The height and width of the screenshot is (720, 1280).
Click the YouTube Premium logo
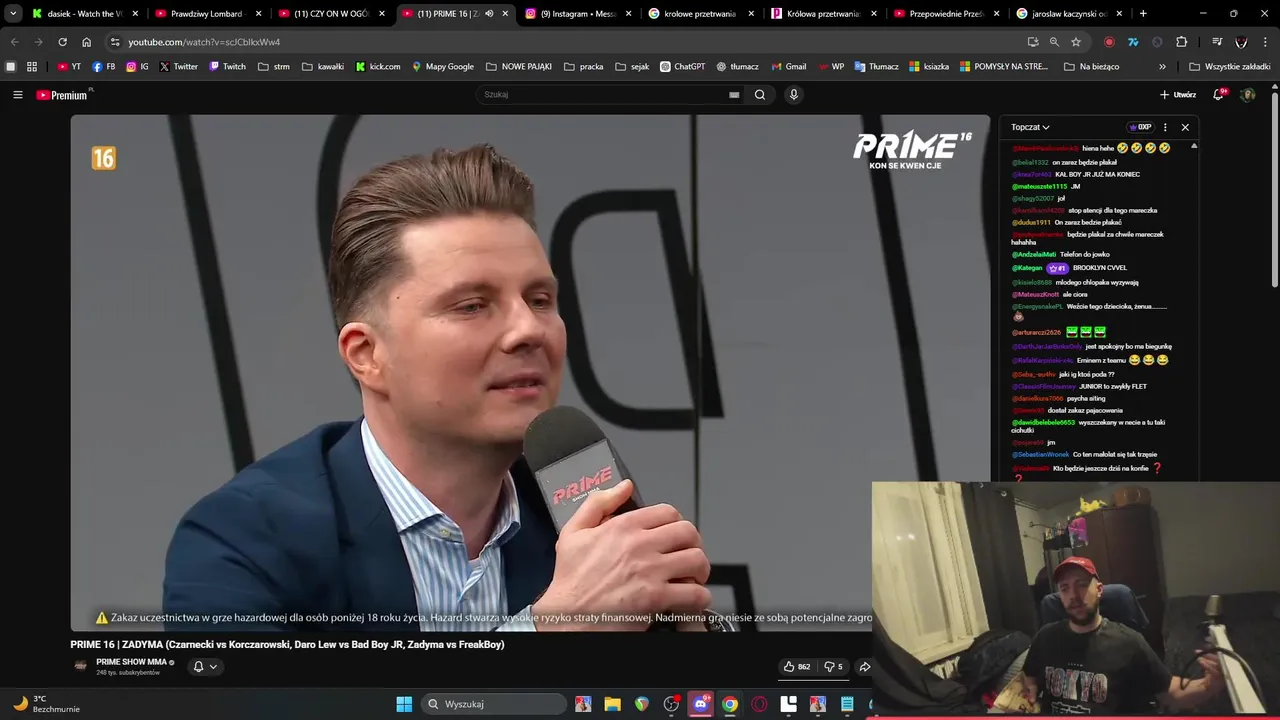coord(62,95)
